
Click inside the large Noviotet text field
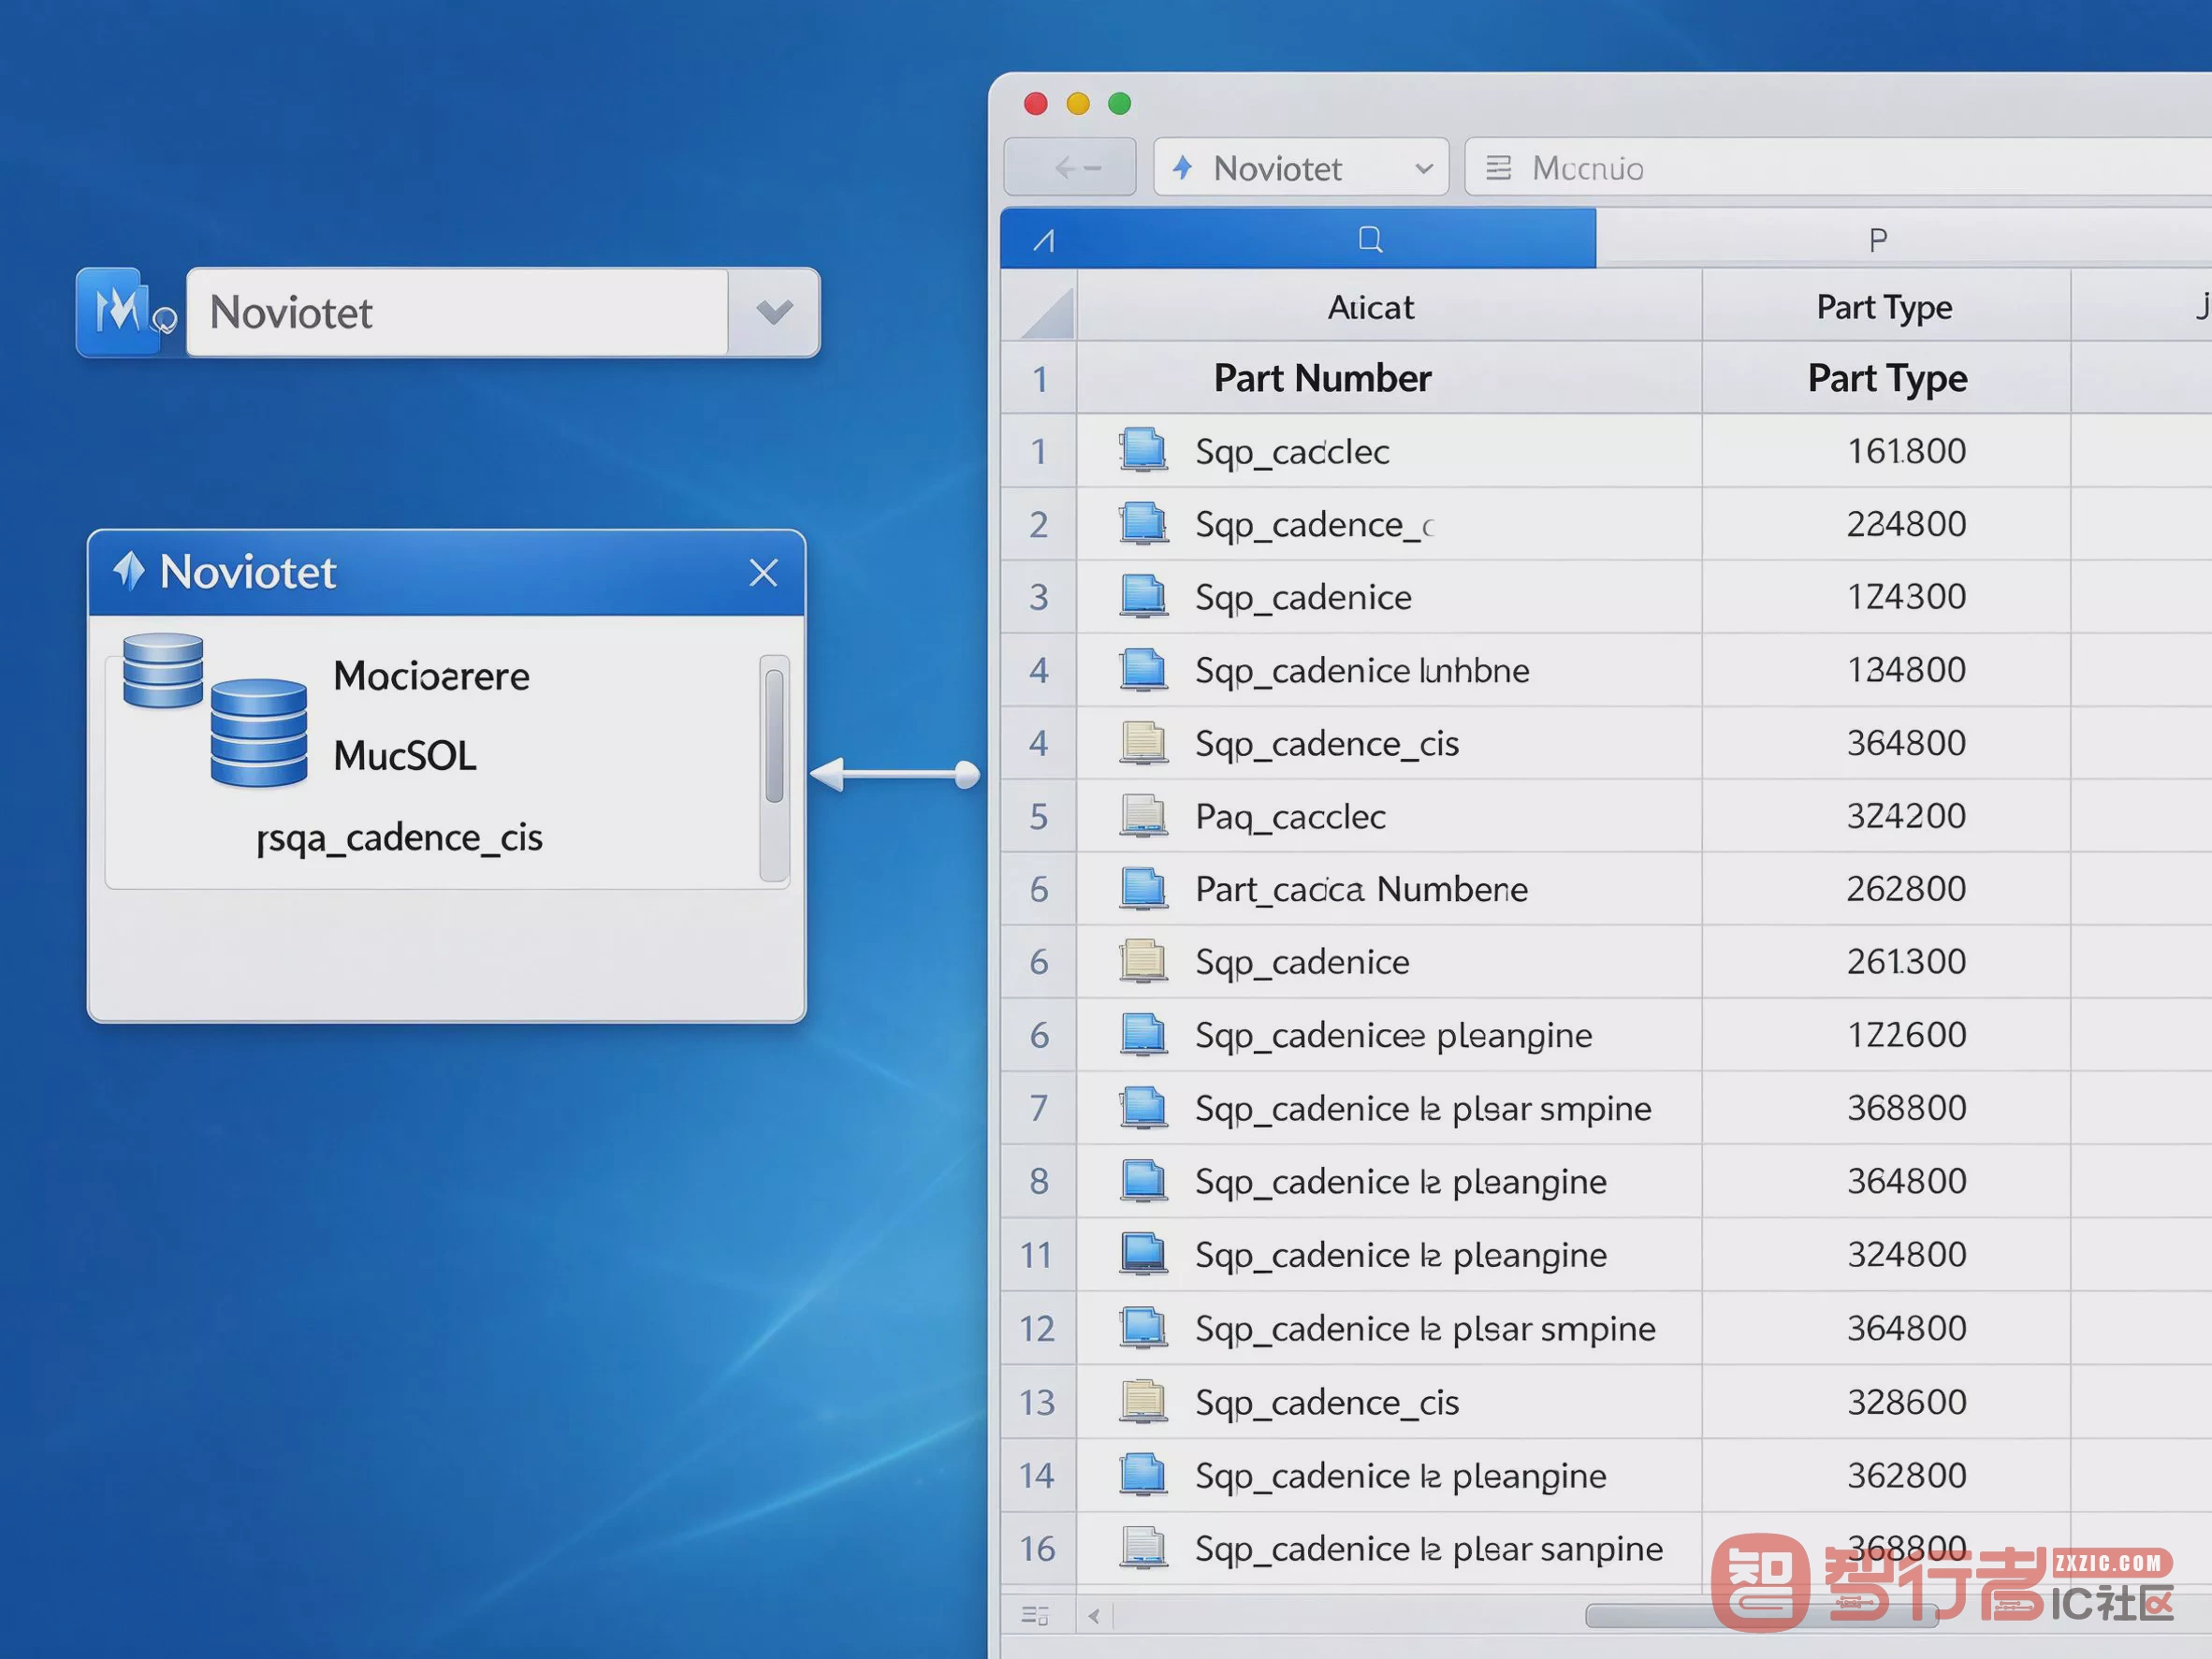point(457,312)
